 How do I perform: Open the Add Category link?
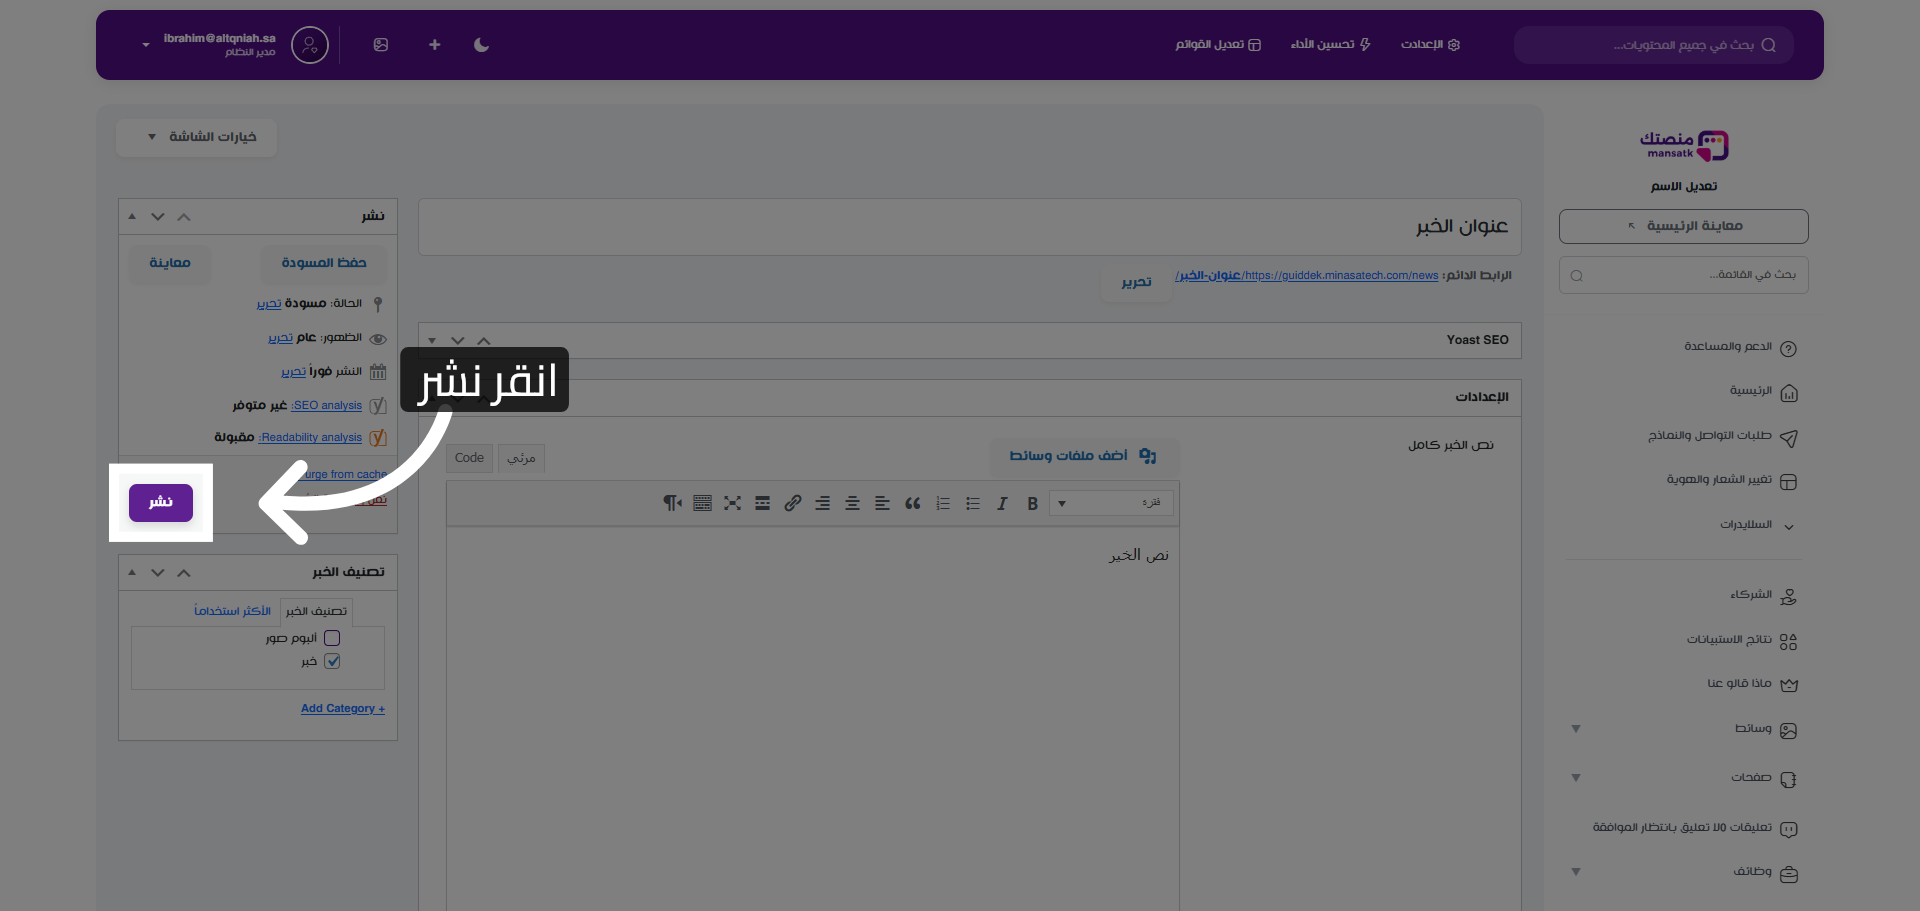coord(342,708)
